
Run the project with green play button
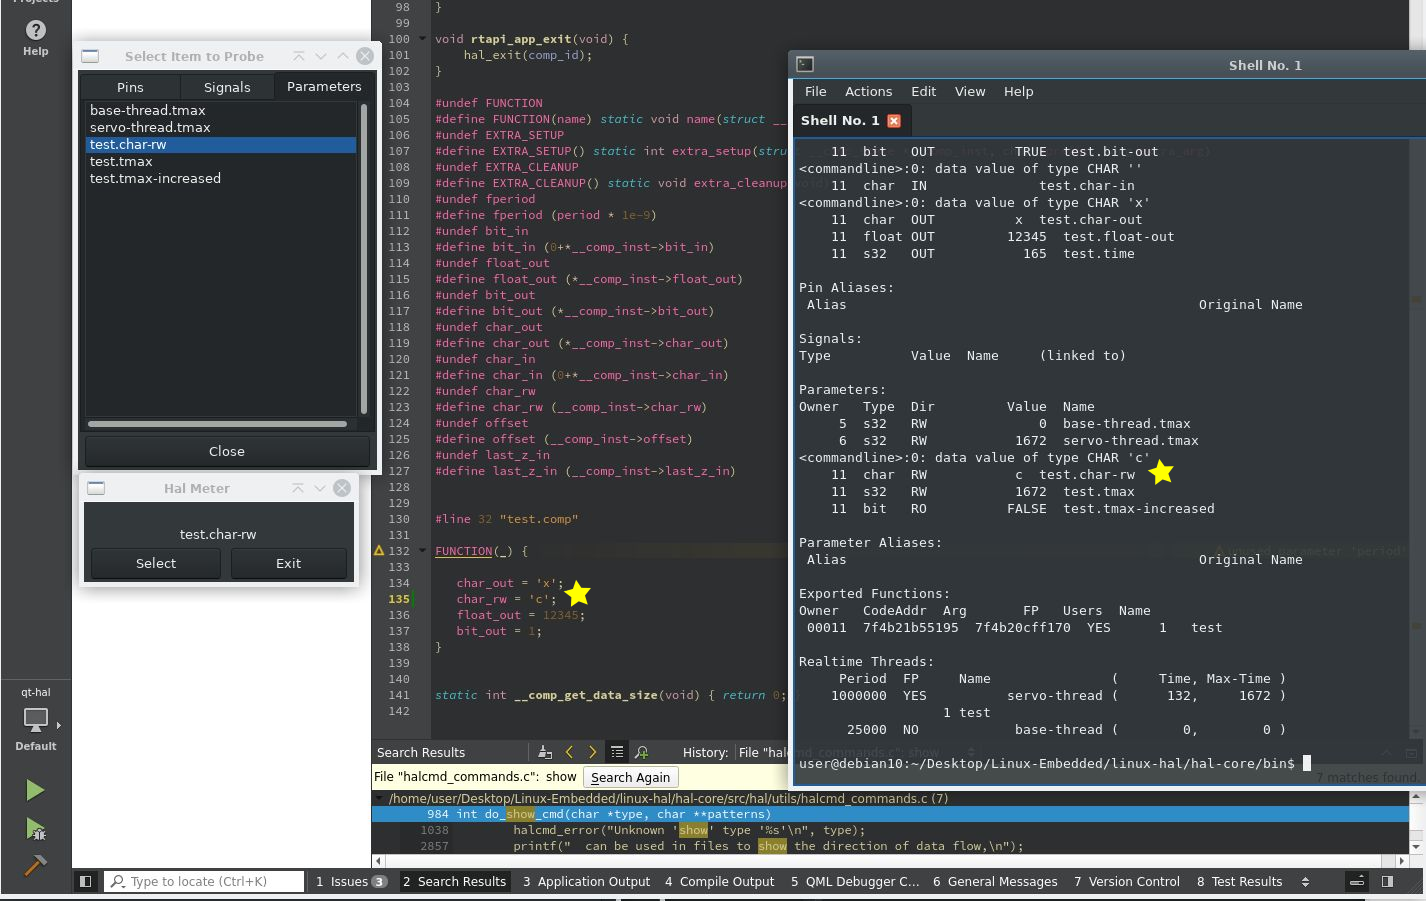tap(35, 790)
